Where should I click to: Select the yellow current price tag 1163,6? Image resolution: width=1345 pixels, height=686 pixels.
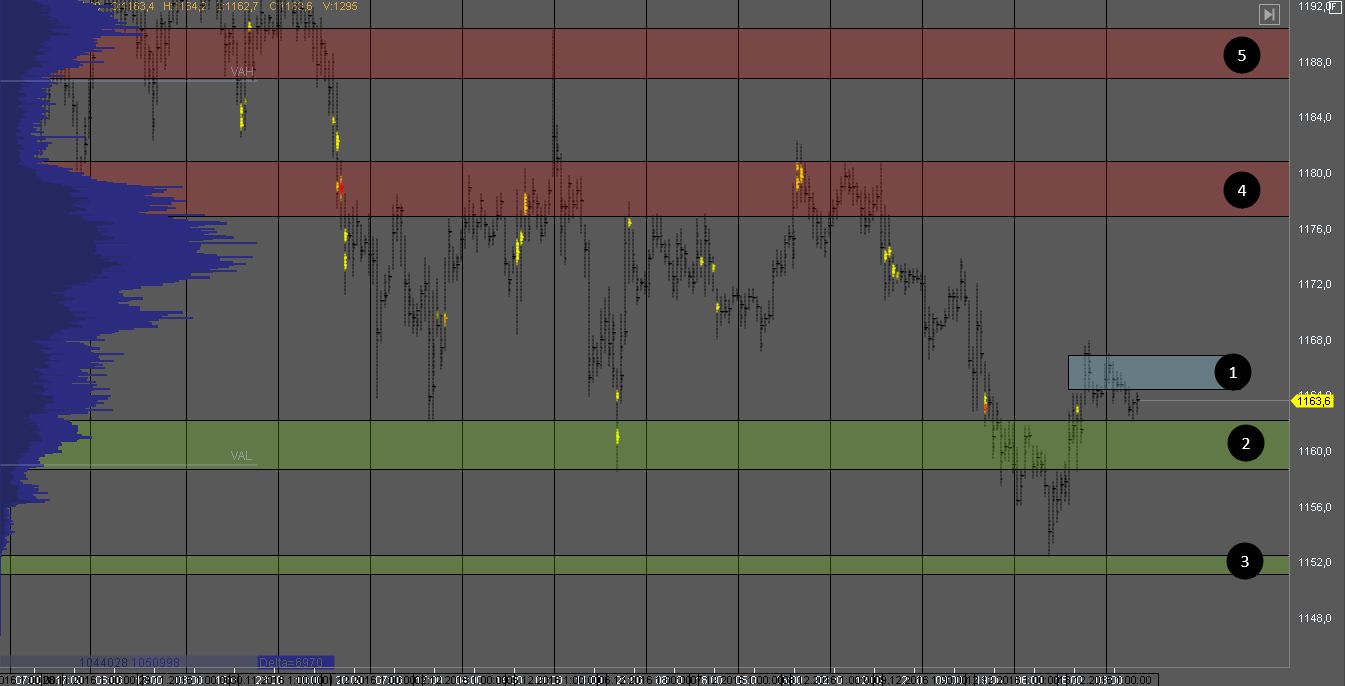coord(1313,401)
